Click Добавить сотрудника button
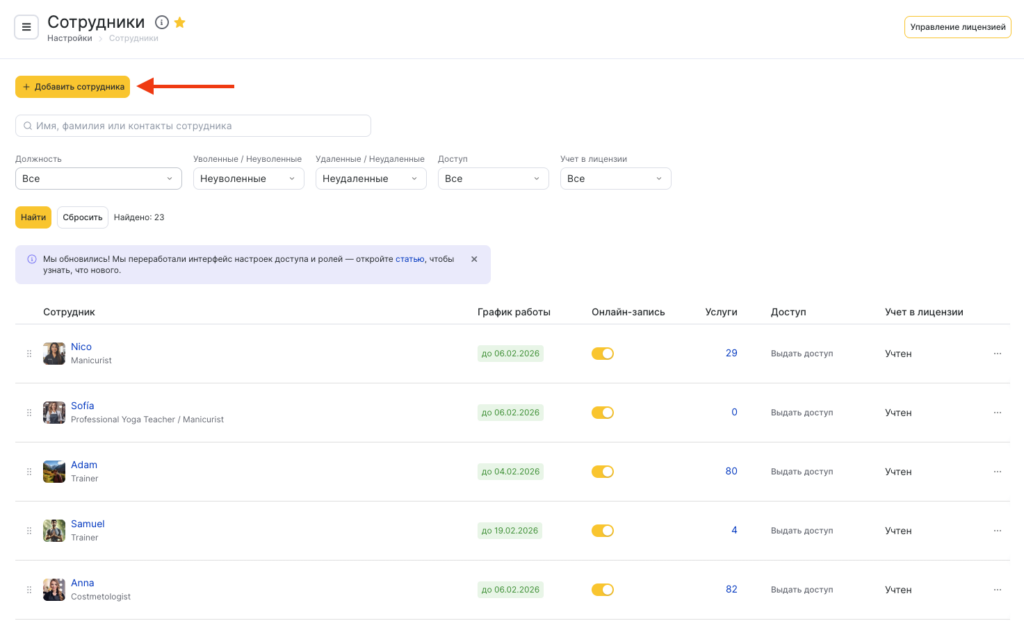The width and height of the screenshot is (1024, 621). [73, 87]
